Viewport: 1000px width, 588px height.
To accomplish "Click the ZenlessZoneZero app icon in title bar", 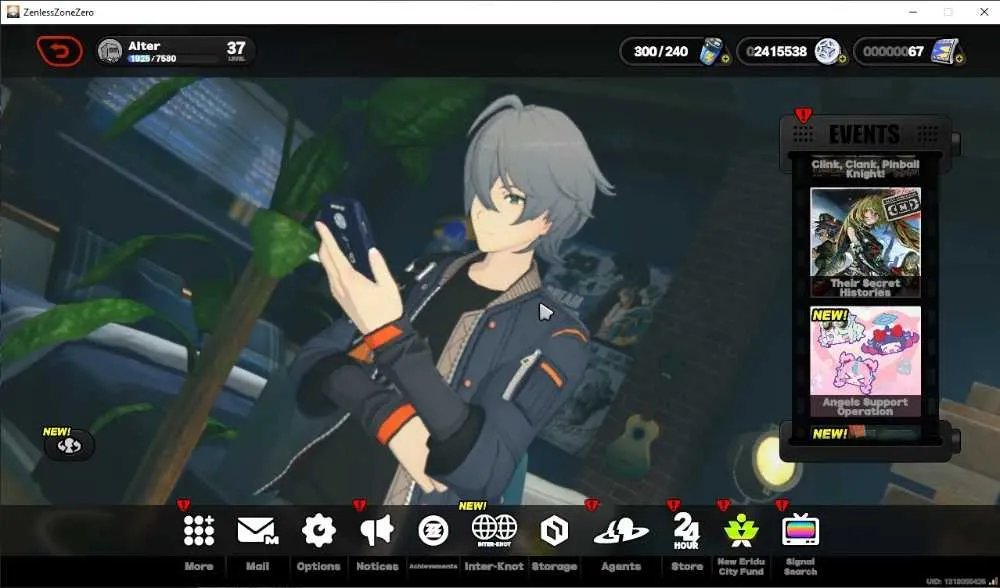I will tap(13, 11).
